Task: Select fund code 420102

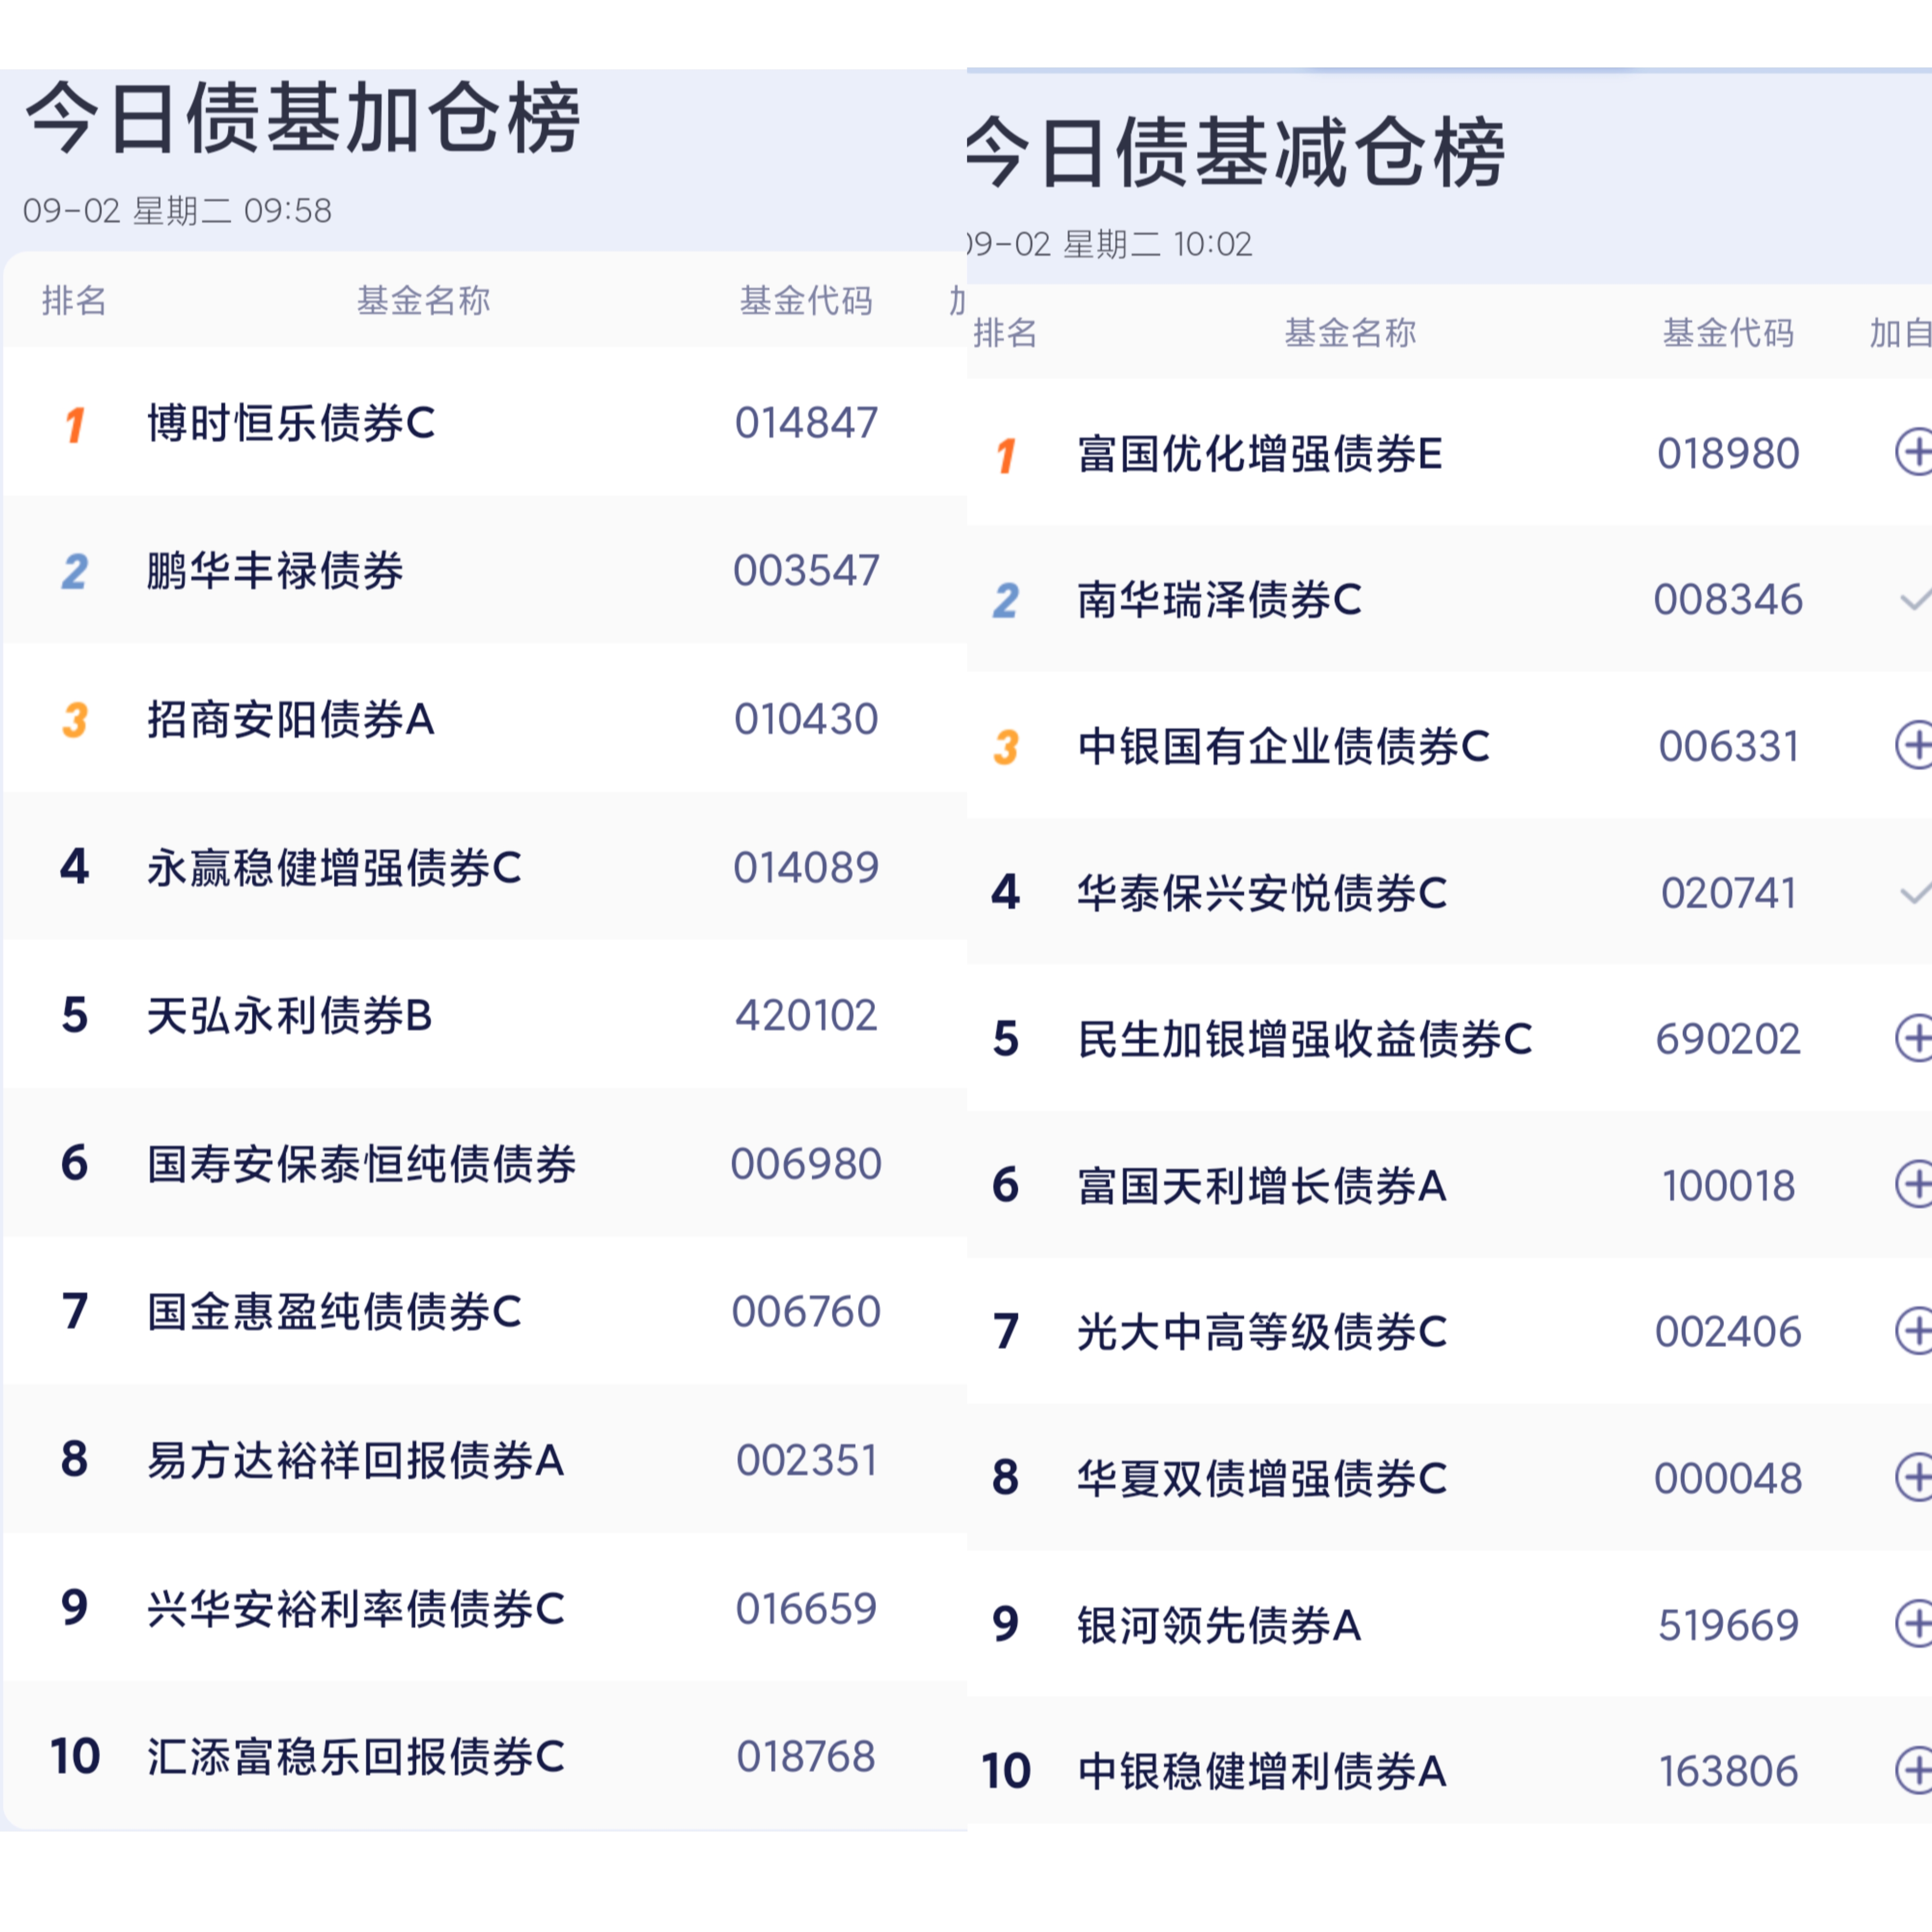Action: (x=806, y=1015)
